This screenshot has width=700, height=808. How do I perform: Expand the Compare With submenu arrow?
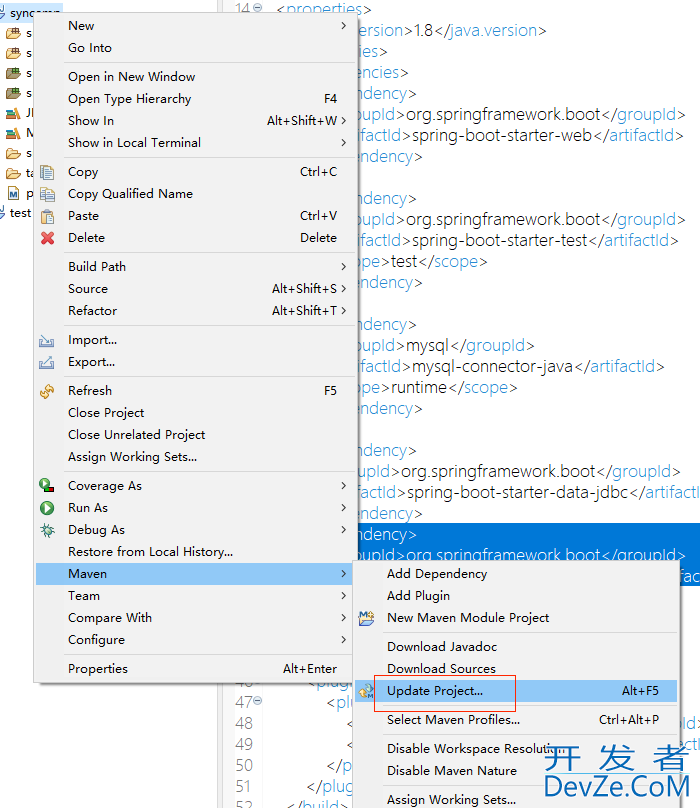(343, 617)
